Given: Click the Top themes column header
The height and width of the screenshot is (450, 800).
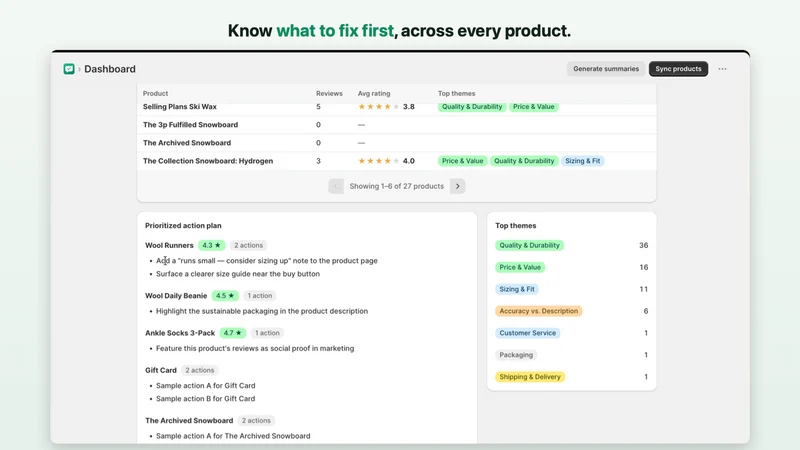Looking at the screenshot, I should (456, 93).
